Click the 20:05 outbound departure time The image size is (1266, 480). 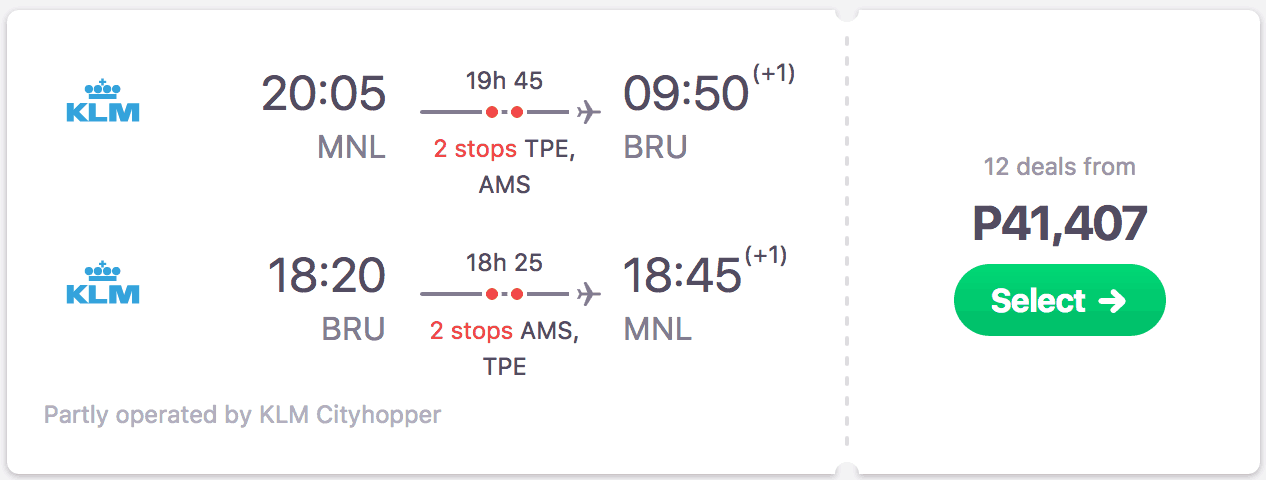click(x=323, y=95)
